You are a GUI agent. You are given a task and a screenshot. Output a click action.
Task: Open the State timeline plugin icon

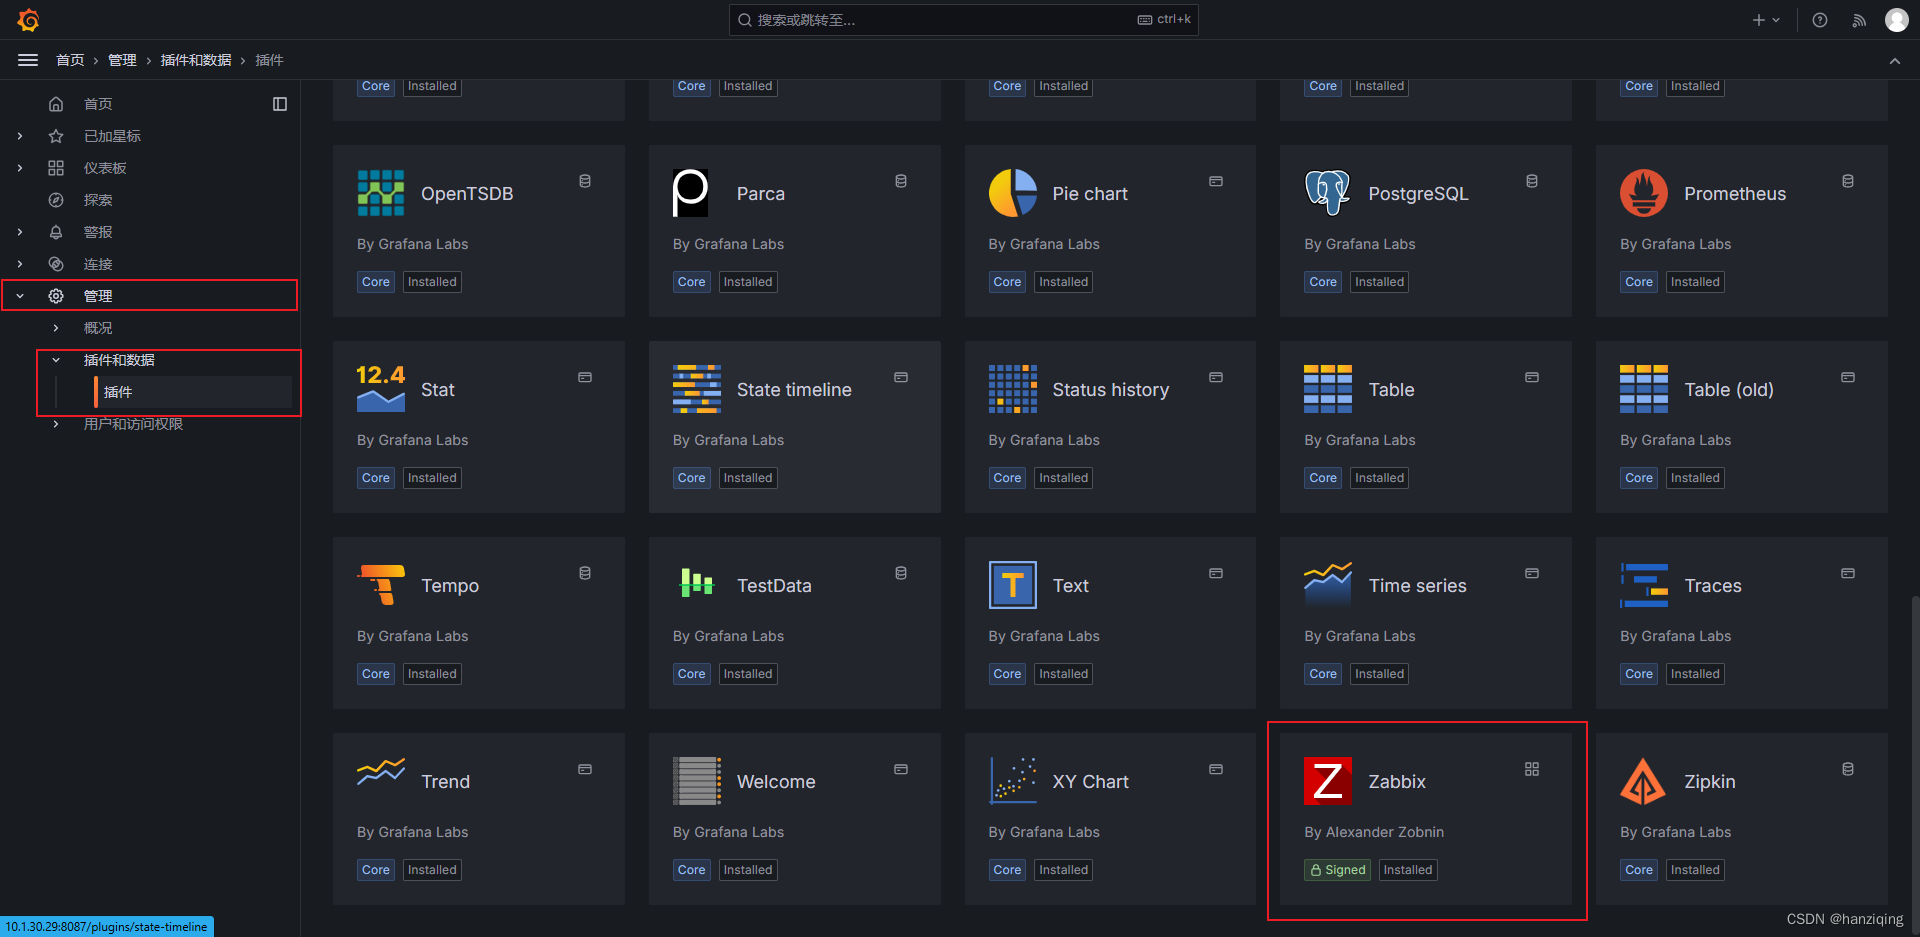coord(697,389)
